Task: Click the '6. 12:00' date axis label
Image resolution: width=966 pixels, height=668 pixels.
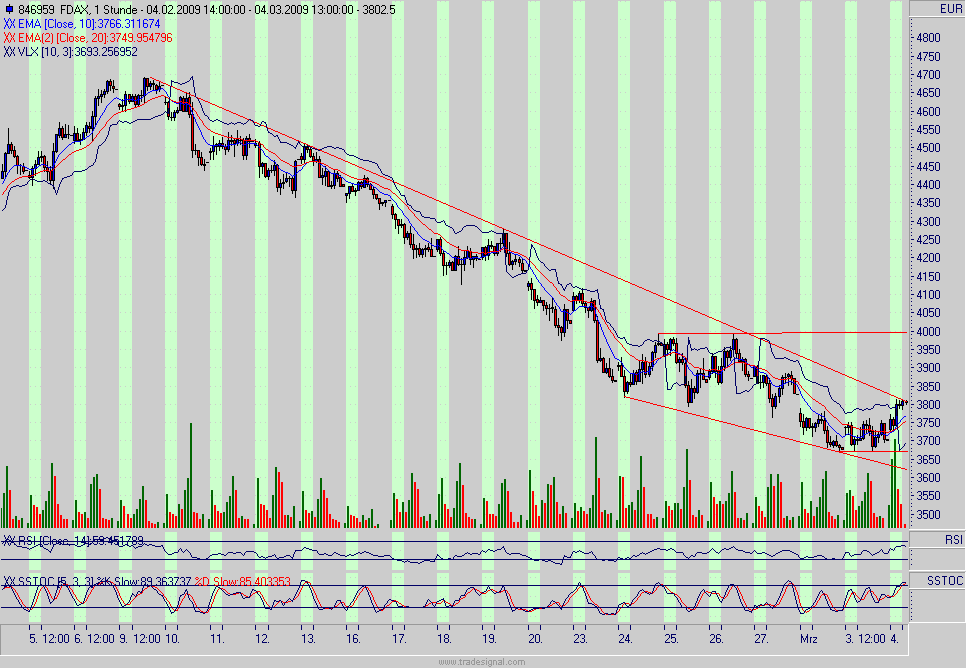Action: click(x=94, y=638)
